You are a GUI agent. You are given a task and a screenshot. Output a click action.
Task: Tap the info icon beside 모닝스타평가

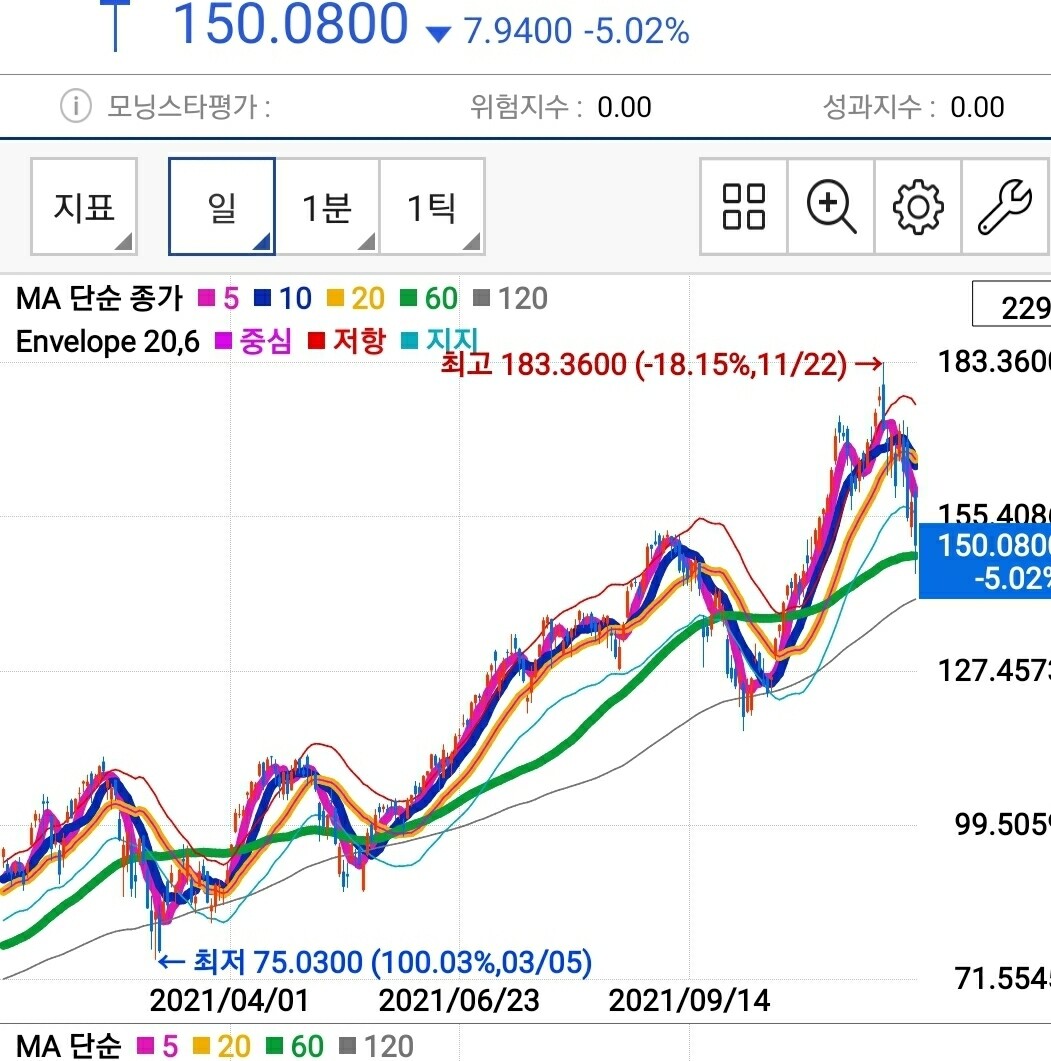tap(76, 106)
